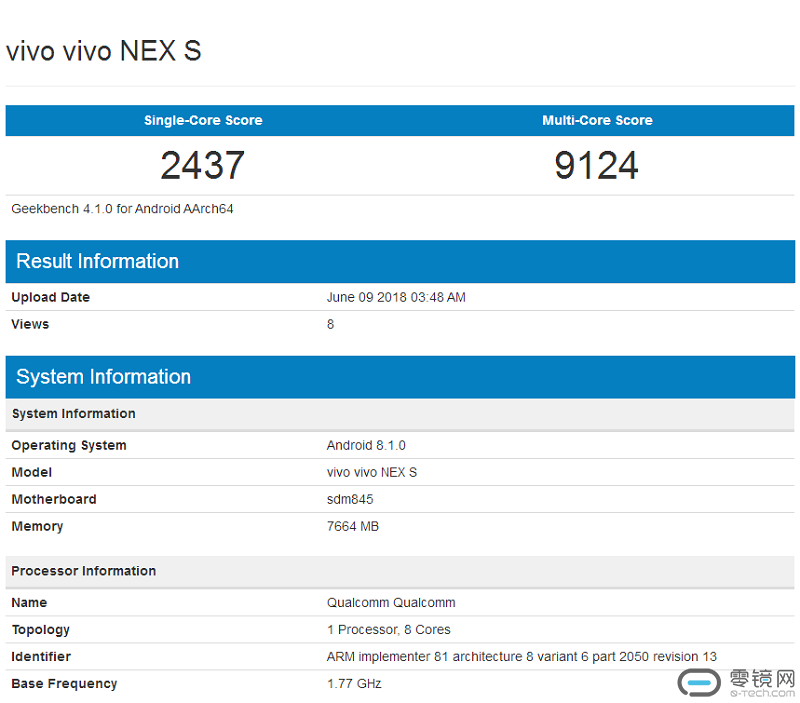This screenshot has height=703, width=800.
Task: Click the multi-core value 9124
Action: (x=596, y=165)
